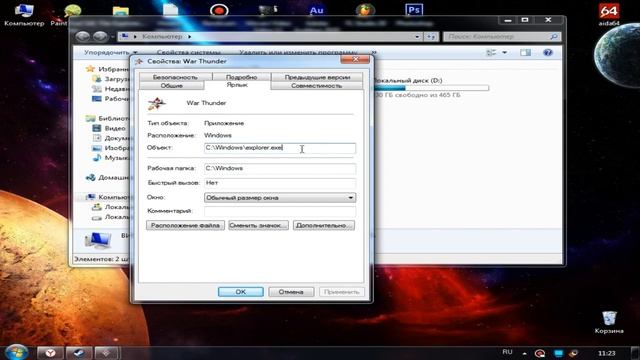Open the recent pages dropdown next to Forward

(113, 37)
